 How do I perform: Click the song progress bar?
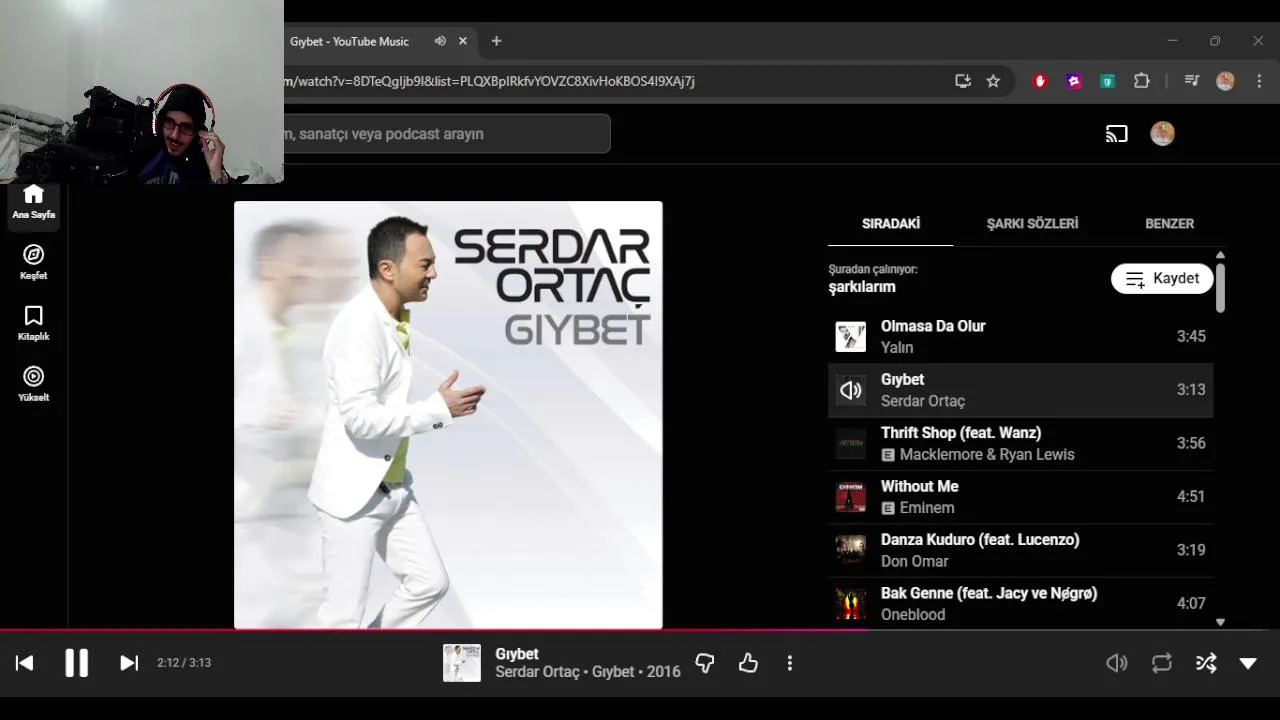640,630
